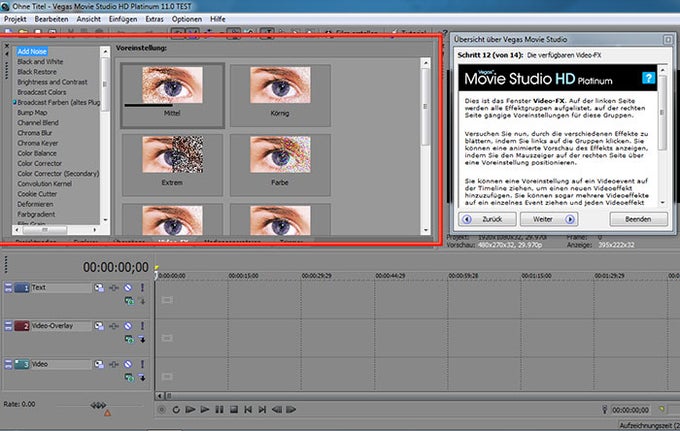Screen dimensions: 680x431
Task: Make Video track a compositing child
Action: pyautogui.click(x=142, y=378)
